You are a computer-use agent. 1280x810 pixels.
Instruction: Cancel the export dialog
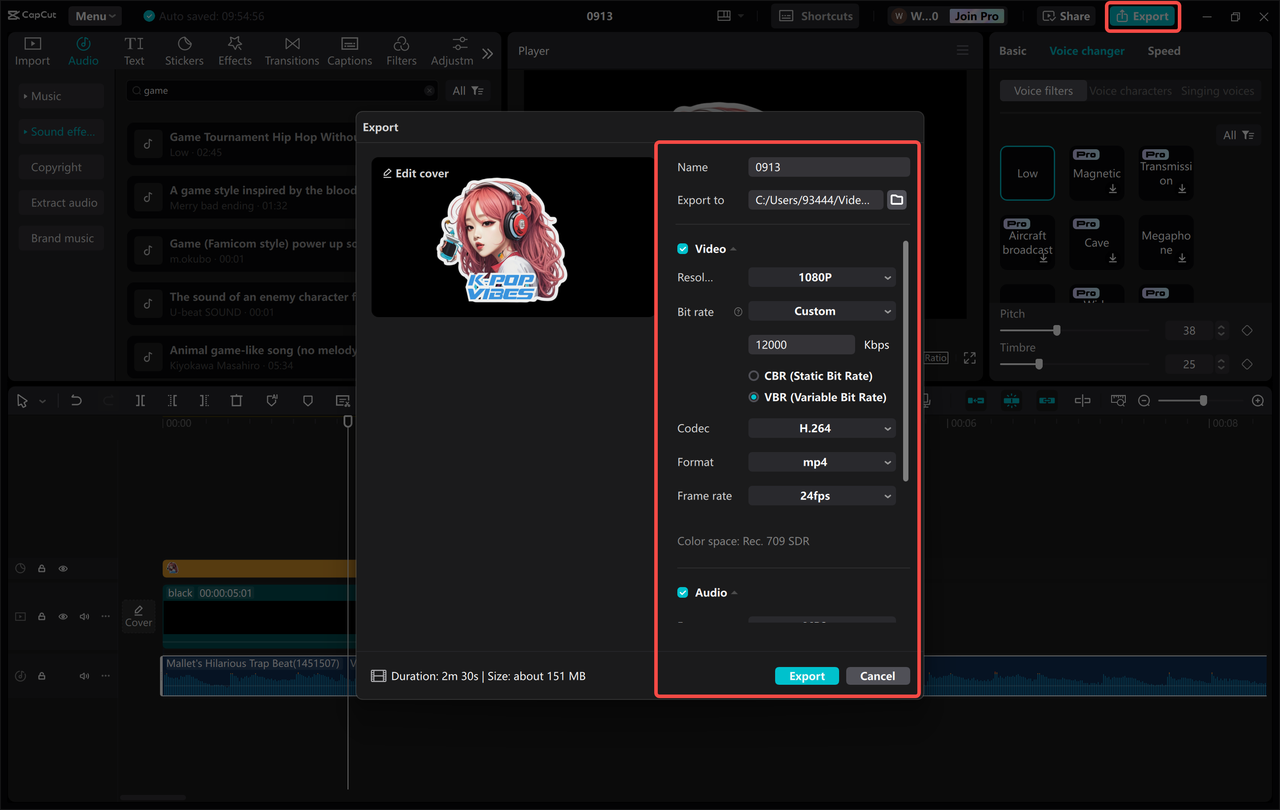point(877,675)
